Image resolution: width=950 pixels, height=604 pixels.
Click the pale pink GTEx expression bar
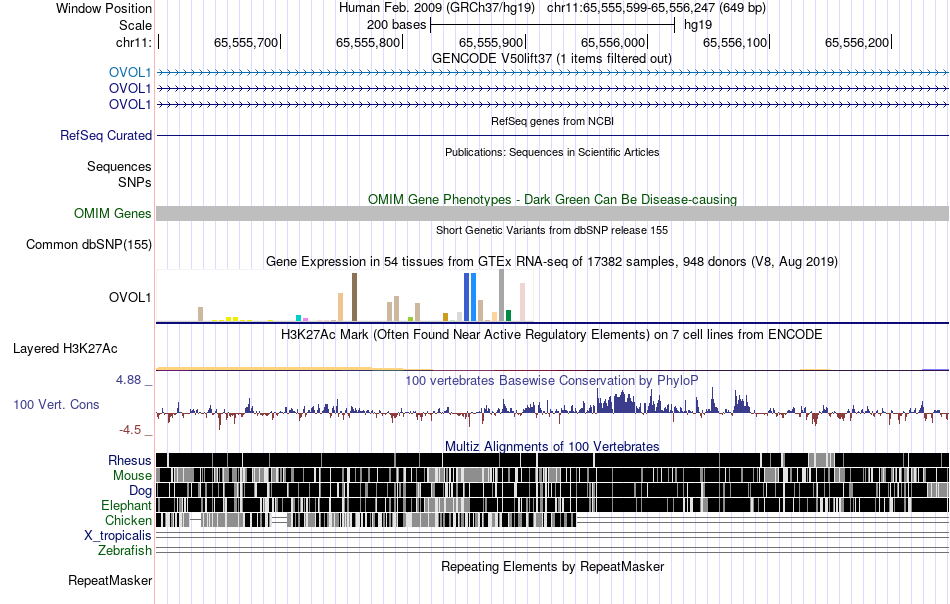(522, 302)
